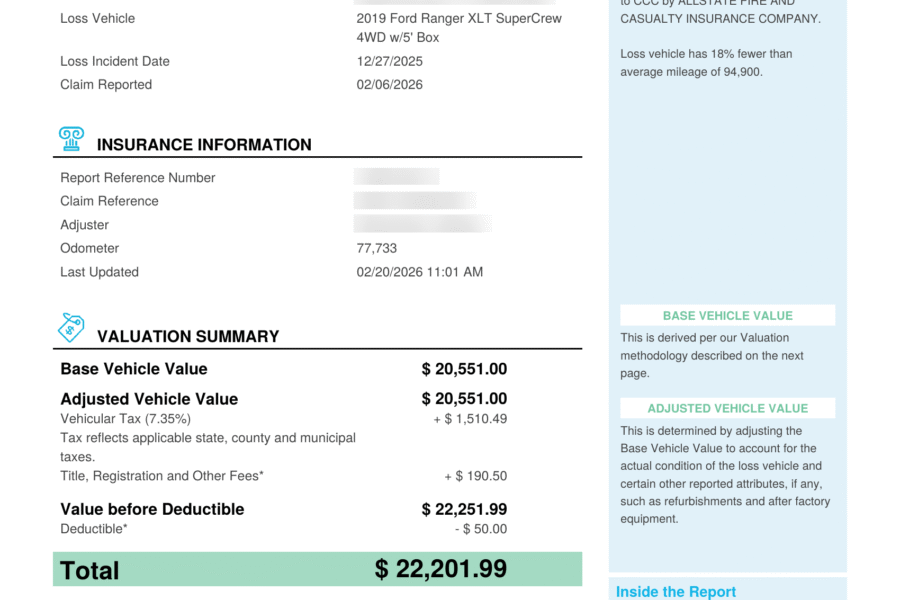Click the Value before Deductible amount
900x600 pixels.
tap(464, 509)
